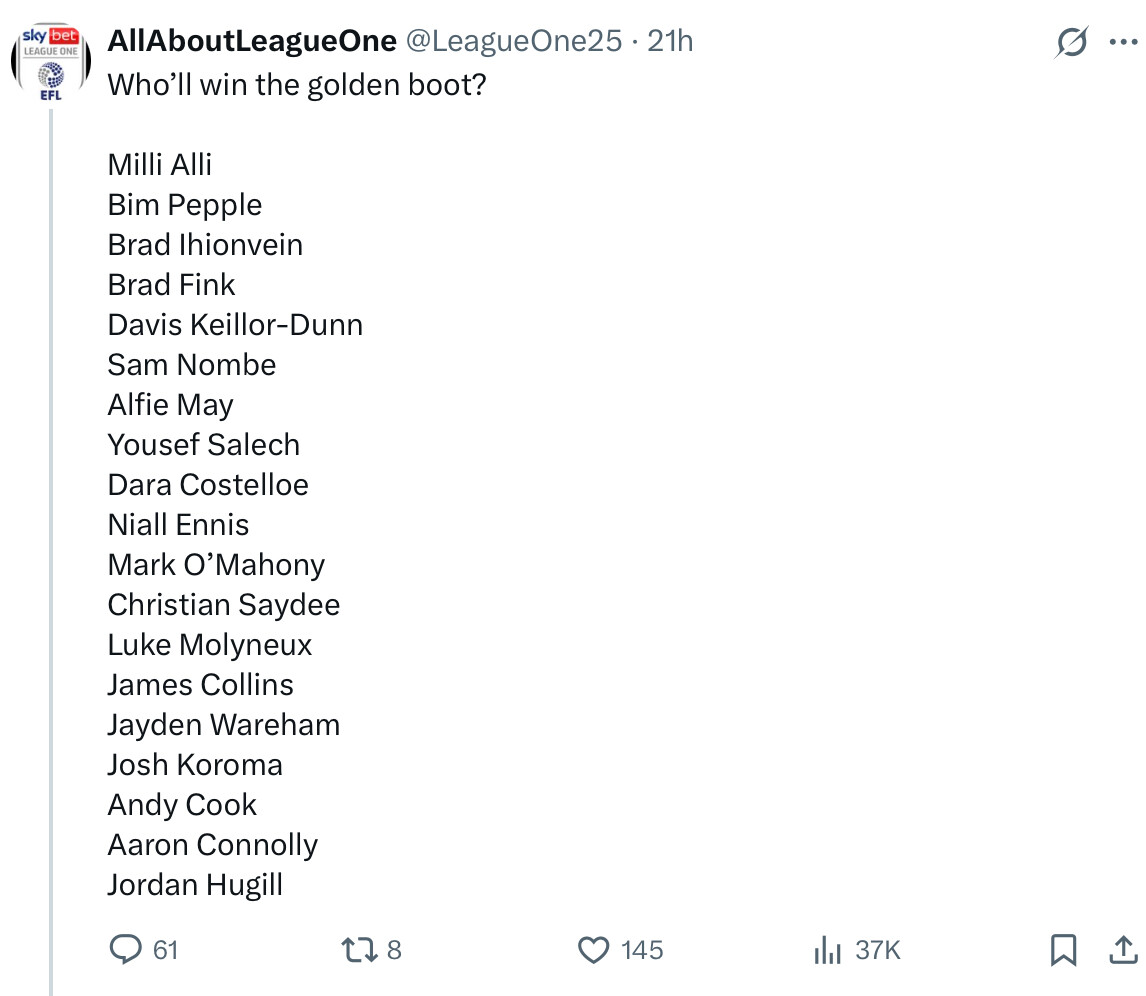Open the @LeagueOne25 handle link
This screenshot has height=996, width=1146.
click(513, 41)
